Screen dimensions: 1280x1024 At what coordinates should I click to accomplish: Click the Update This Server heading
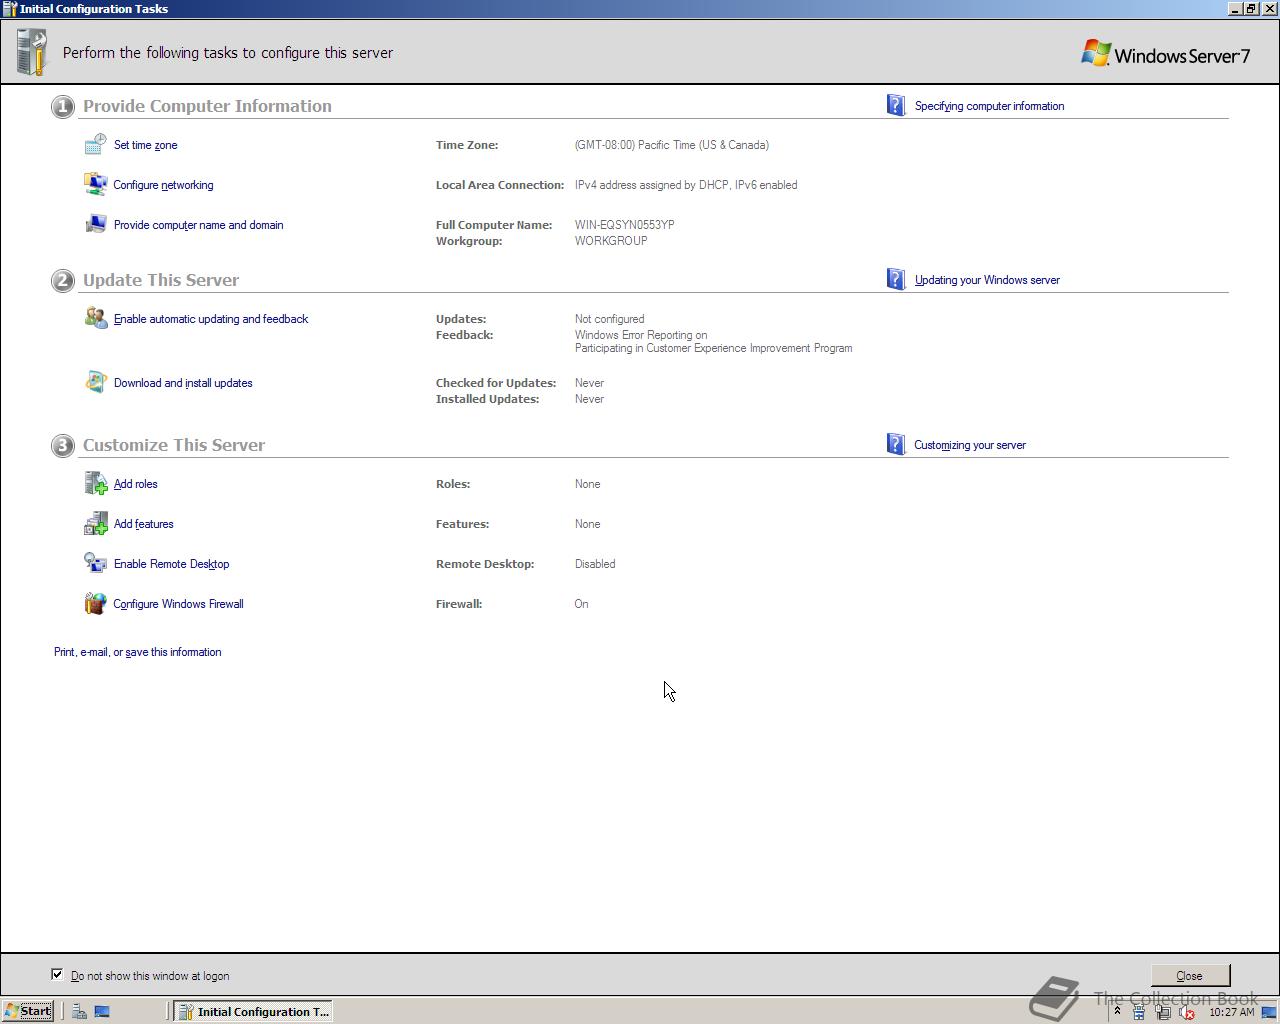coord(161,280)
